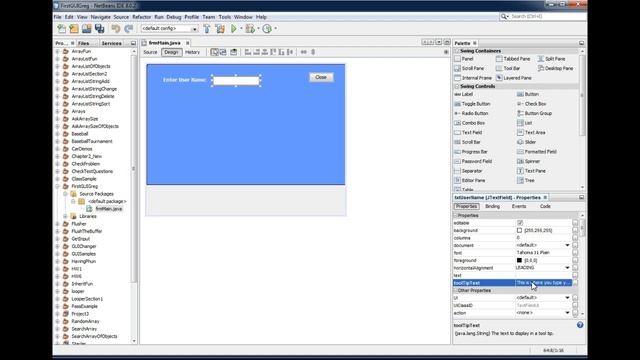Collapse the Swing Controls palette section
Screen dimensions: 640x360
pyautogui.click(x=457, y=86)
